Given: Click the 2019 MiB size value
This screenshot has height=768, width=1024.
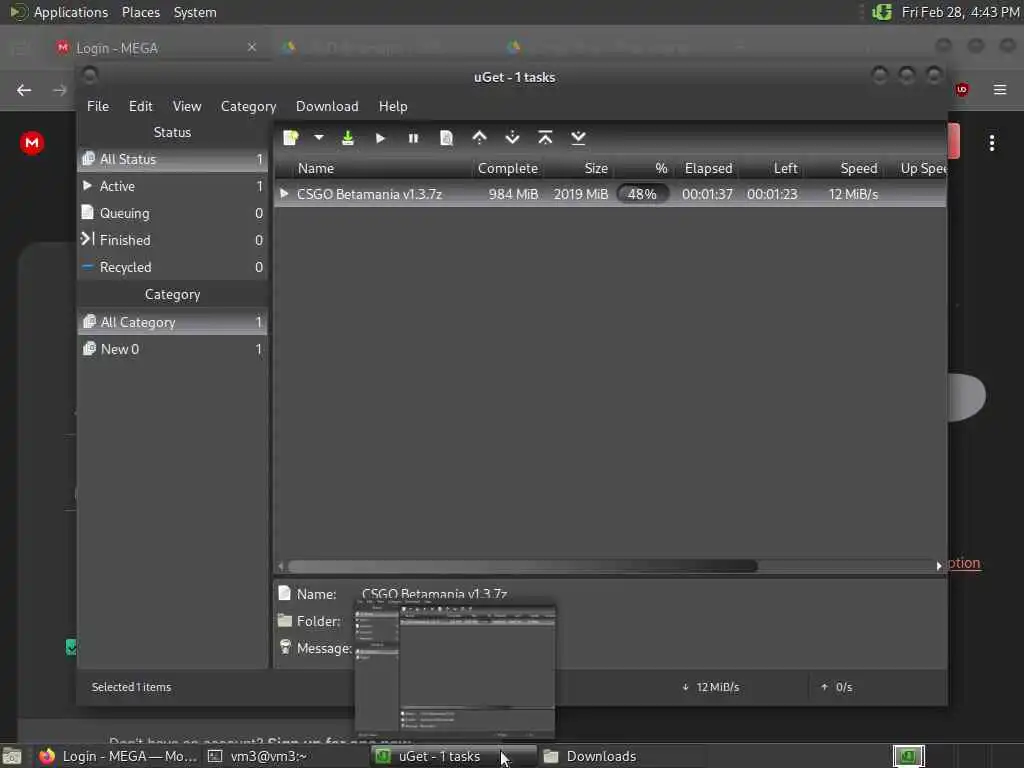Looking at the screenshot, I should (x=581, y=194).
